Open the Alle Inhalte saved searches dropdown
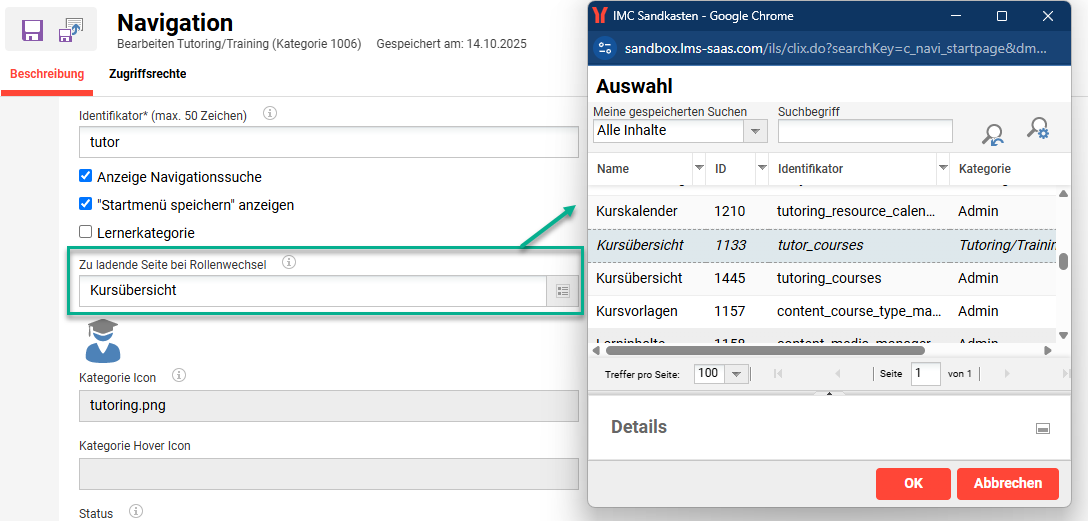 755,131
